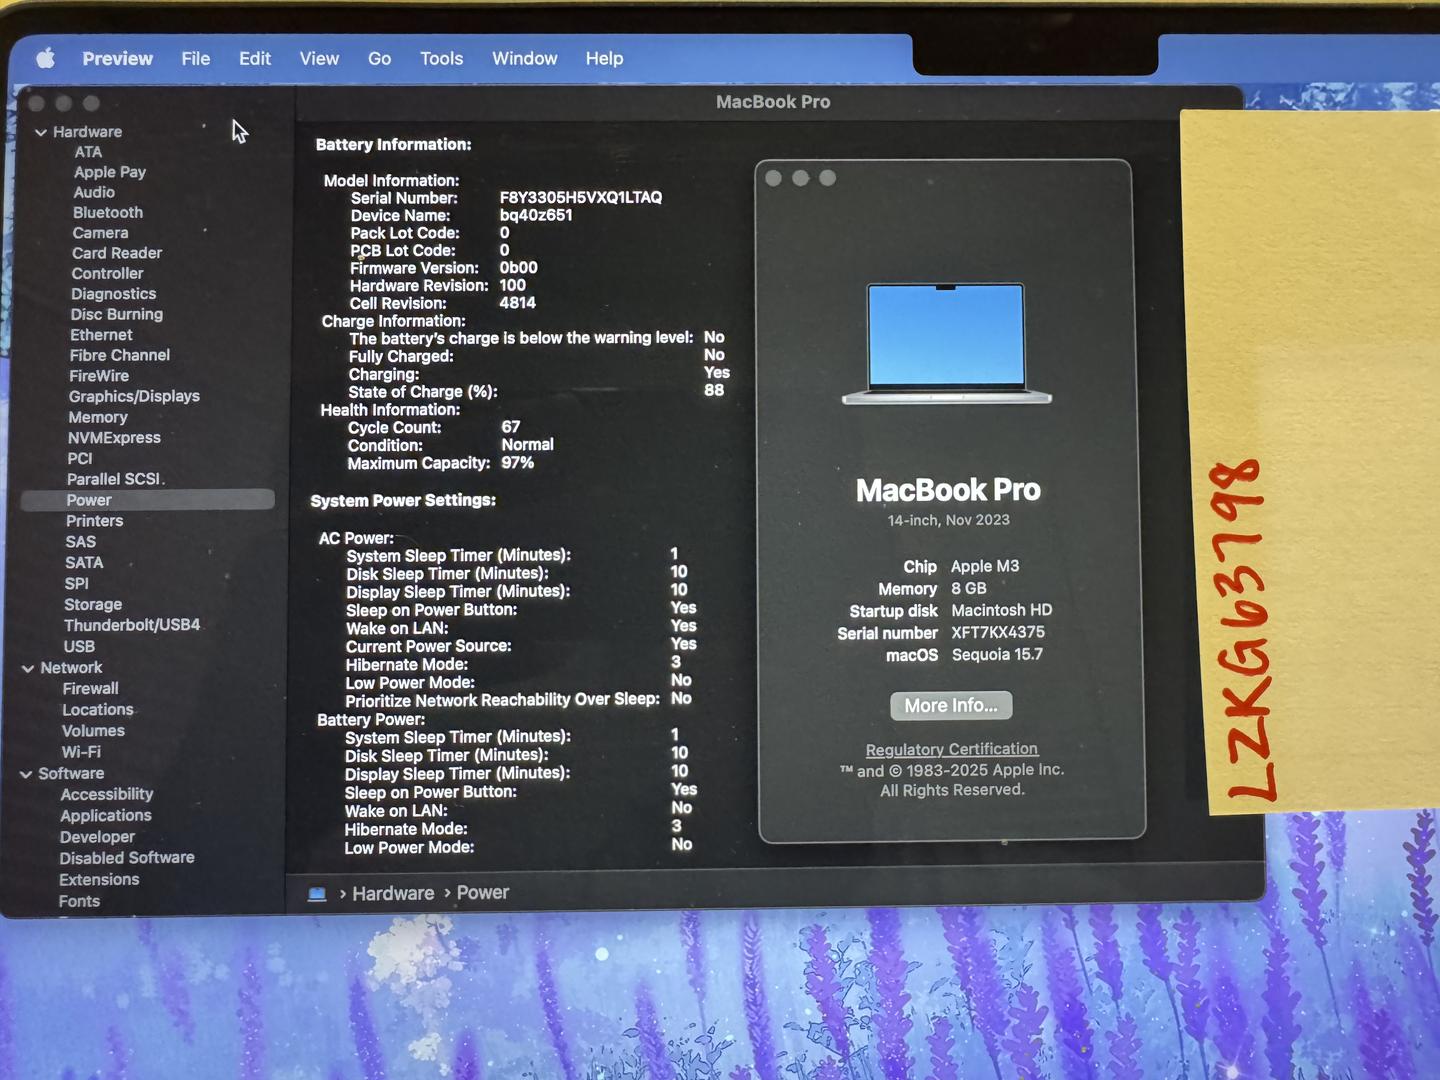Select Wi-Fi under Network

click(x=81, y=752)
